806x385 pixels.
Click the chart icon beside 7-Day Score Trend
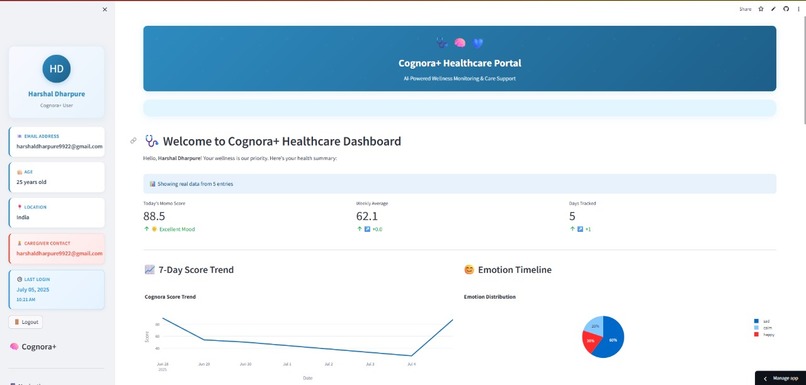150,269
